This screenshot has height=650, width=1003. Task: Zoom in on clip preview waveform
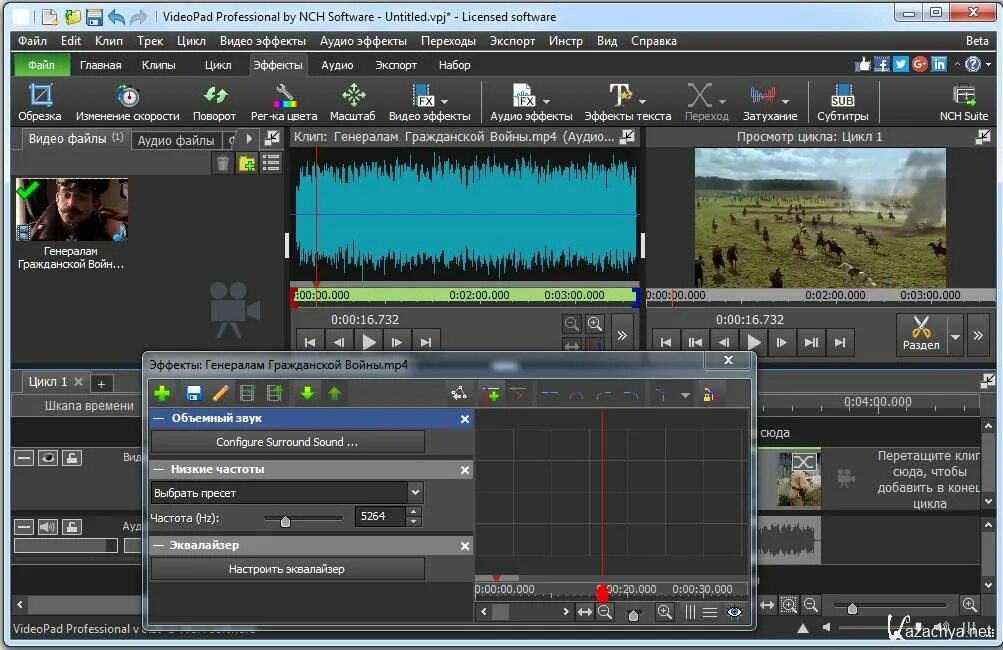click(x=595, y=324)
